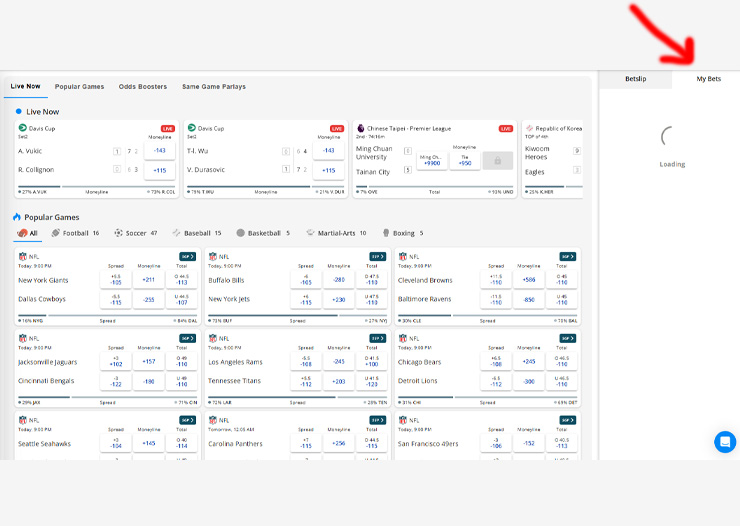The height and width of the screenshot is (526, 740).
Task: Open the blue live chat bubble
Action: click(725, 442)
